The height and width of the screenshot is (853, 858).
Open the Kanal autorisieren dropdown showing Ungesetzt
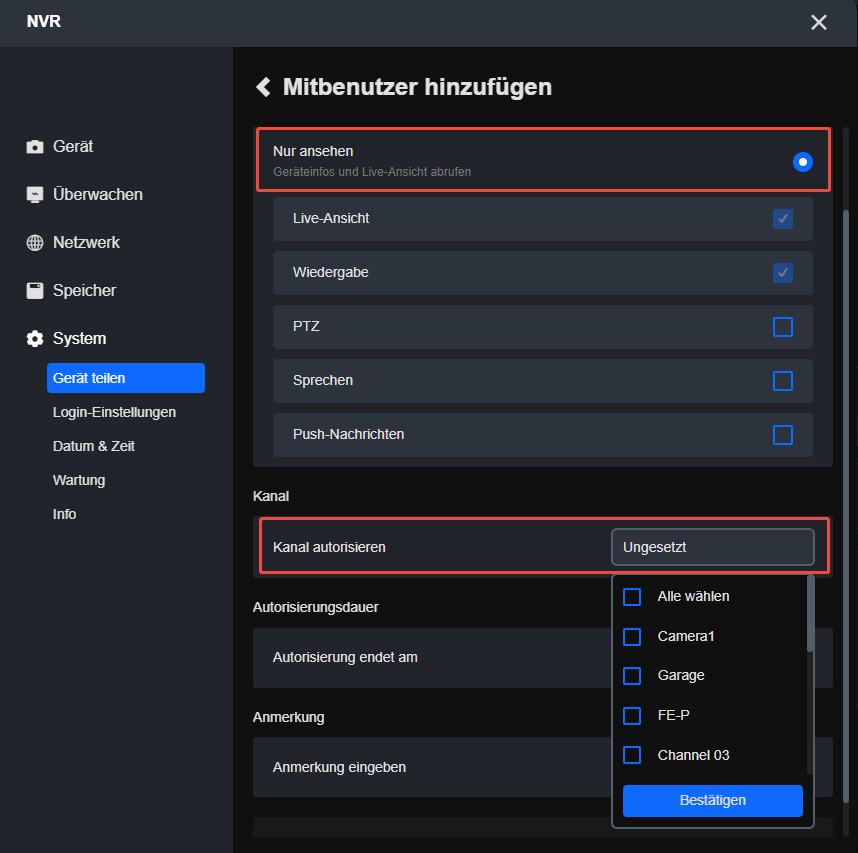(x=712, y=547)
